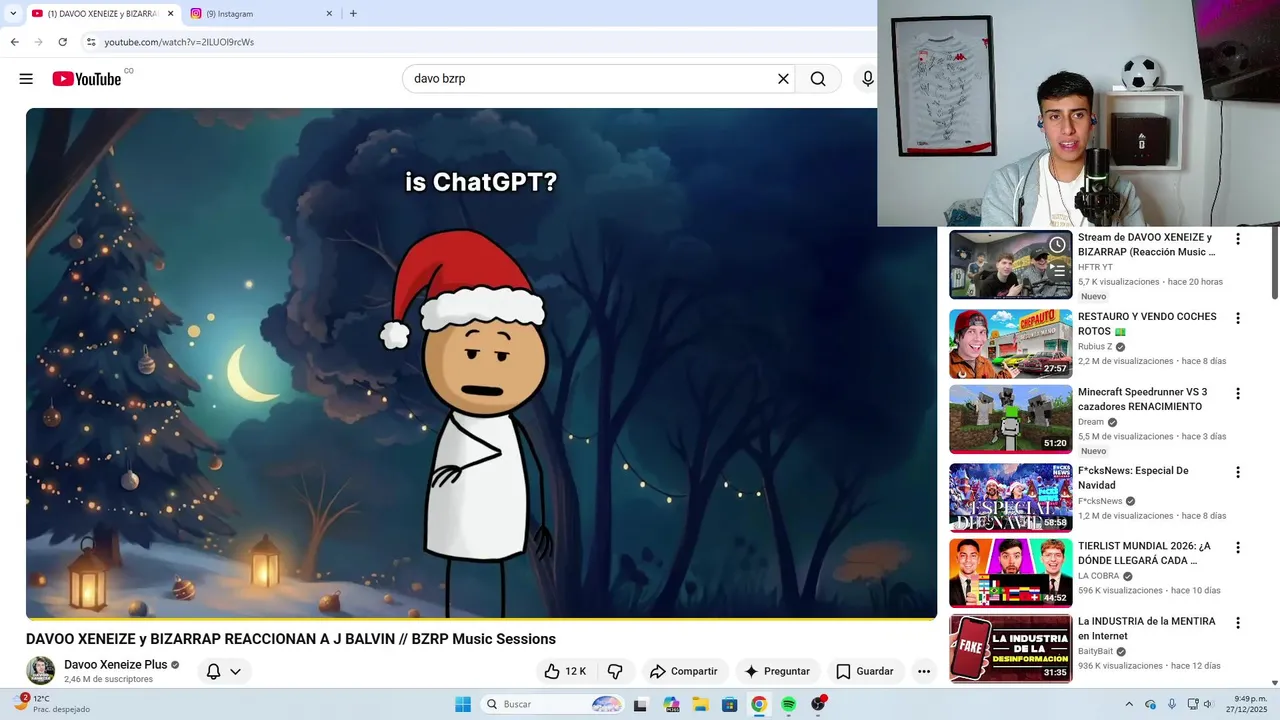The width and height of the screenshot is (1280, 720).
Task: Open Task View from the taskbar
Action: [x=640, y=704]
